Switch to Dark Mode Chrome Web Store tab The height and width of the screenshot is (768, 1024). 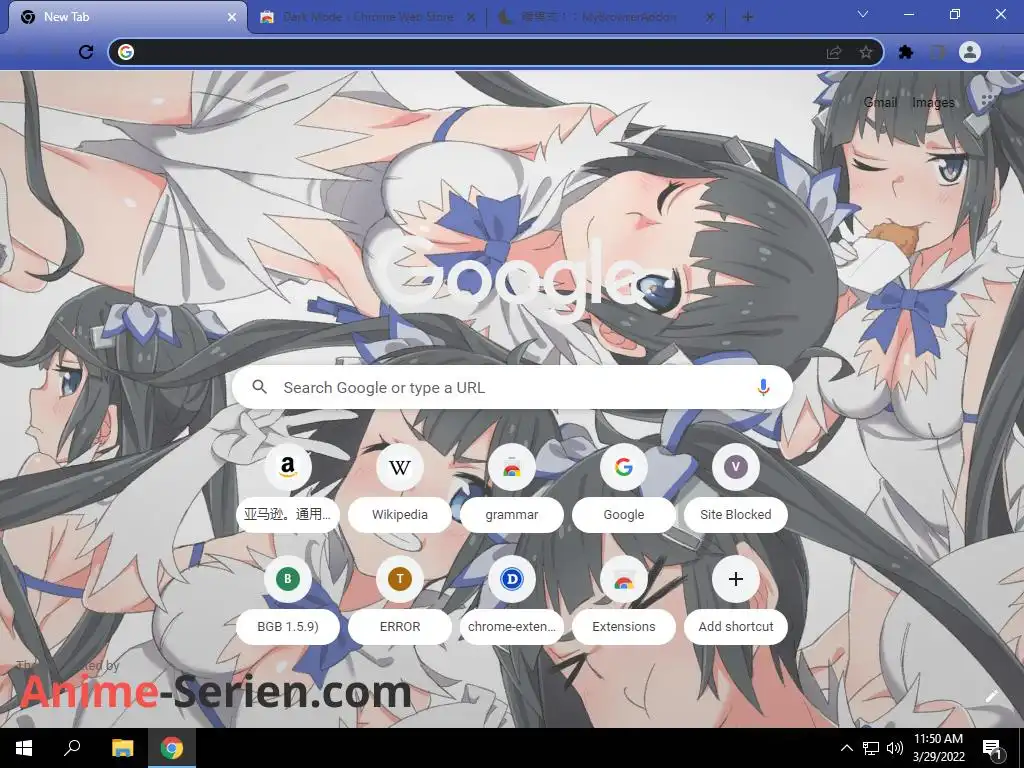[x=367, y=18]
